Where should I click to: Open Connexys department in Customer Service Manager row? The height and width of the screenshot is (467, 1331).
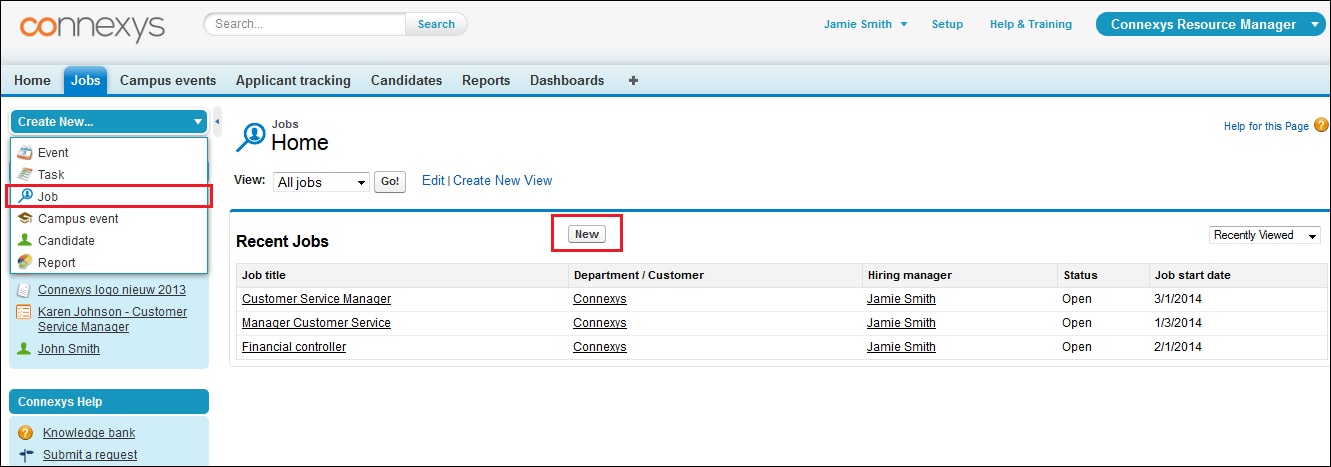(x=600, y=299)
